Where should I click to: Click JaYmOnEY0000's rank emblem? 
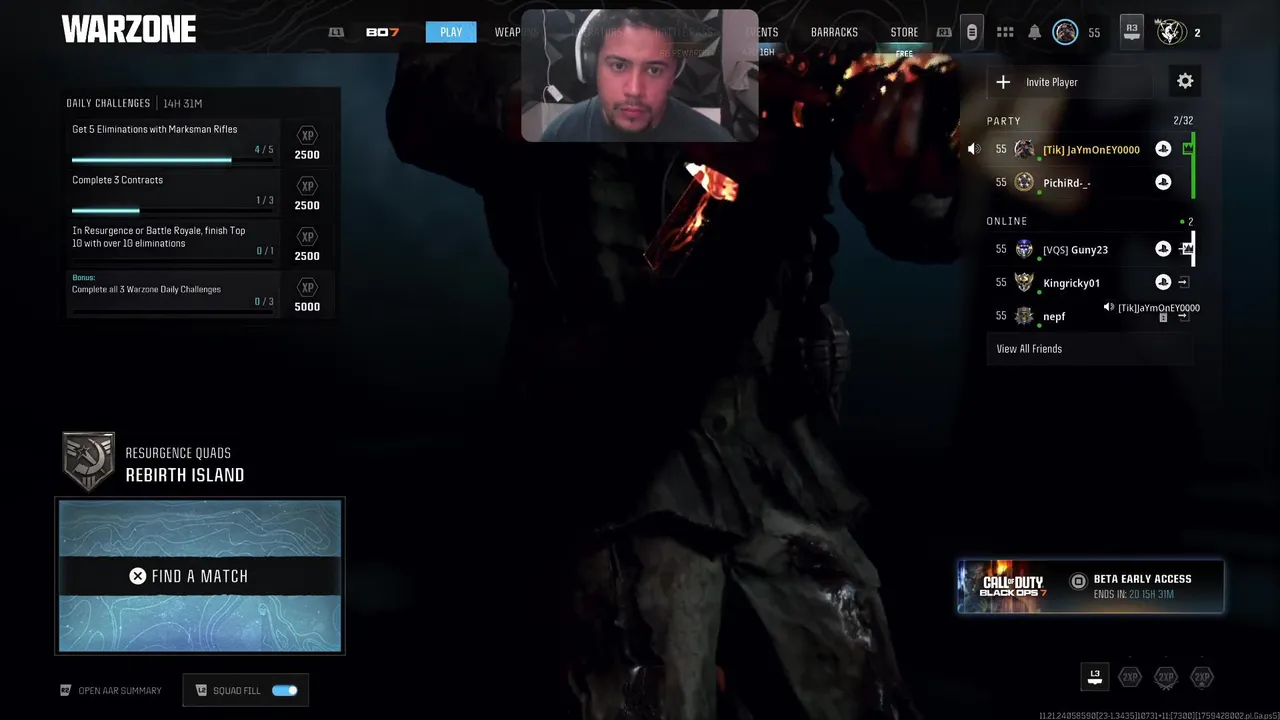(x=1024, y=149)
